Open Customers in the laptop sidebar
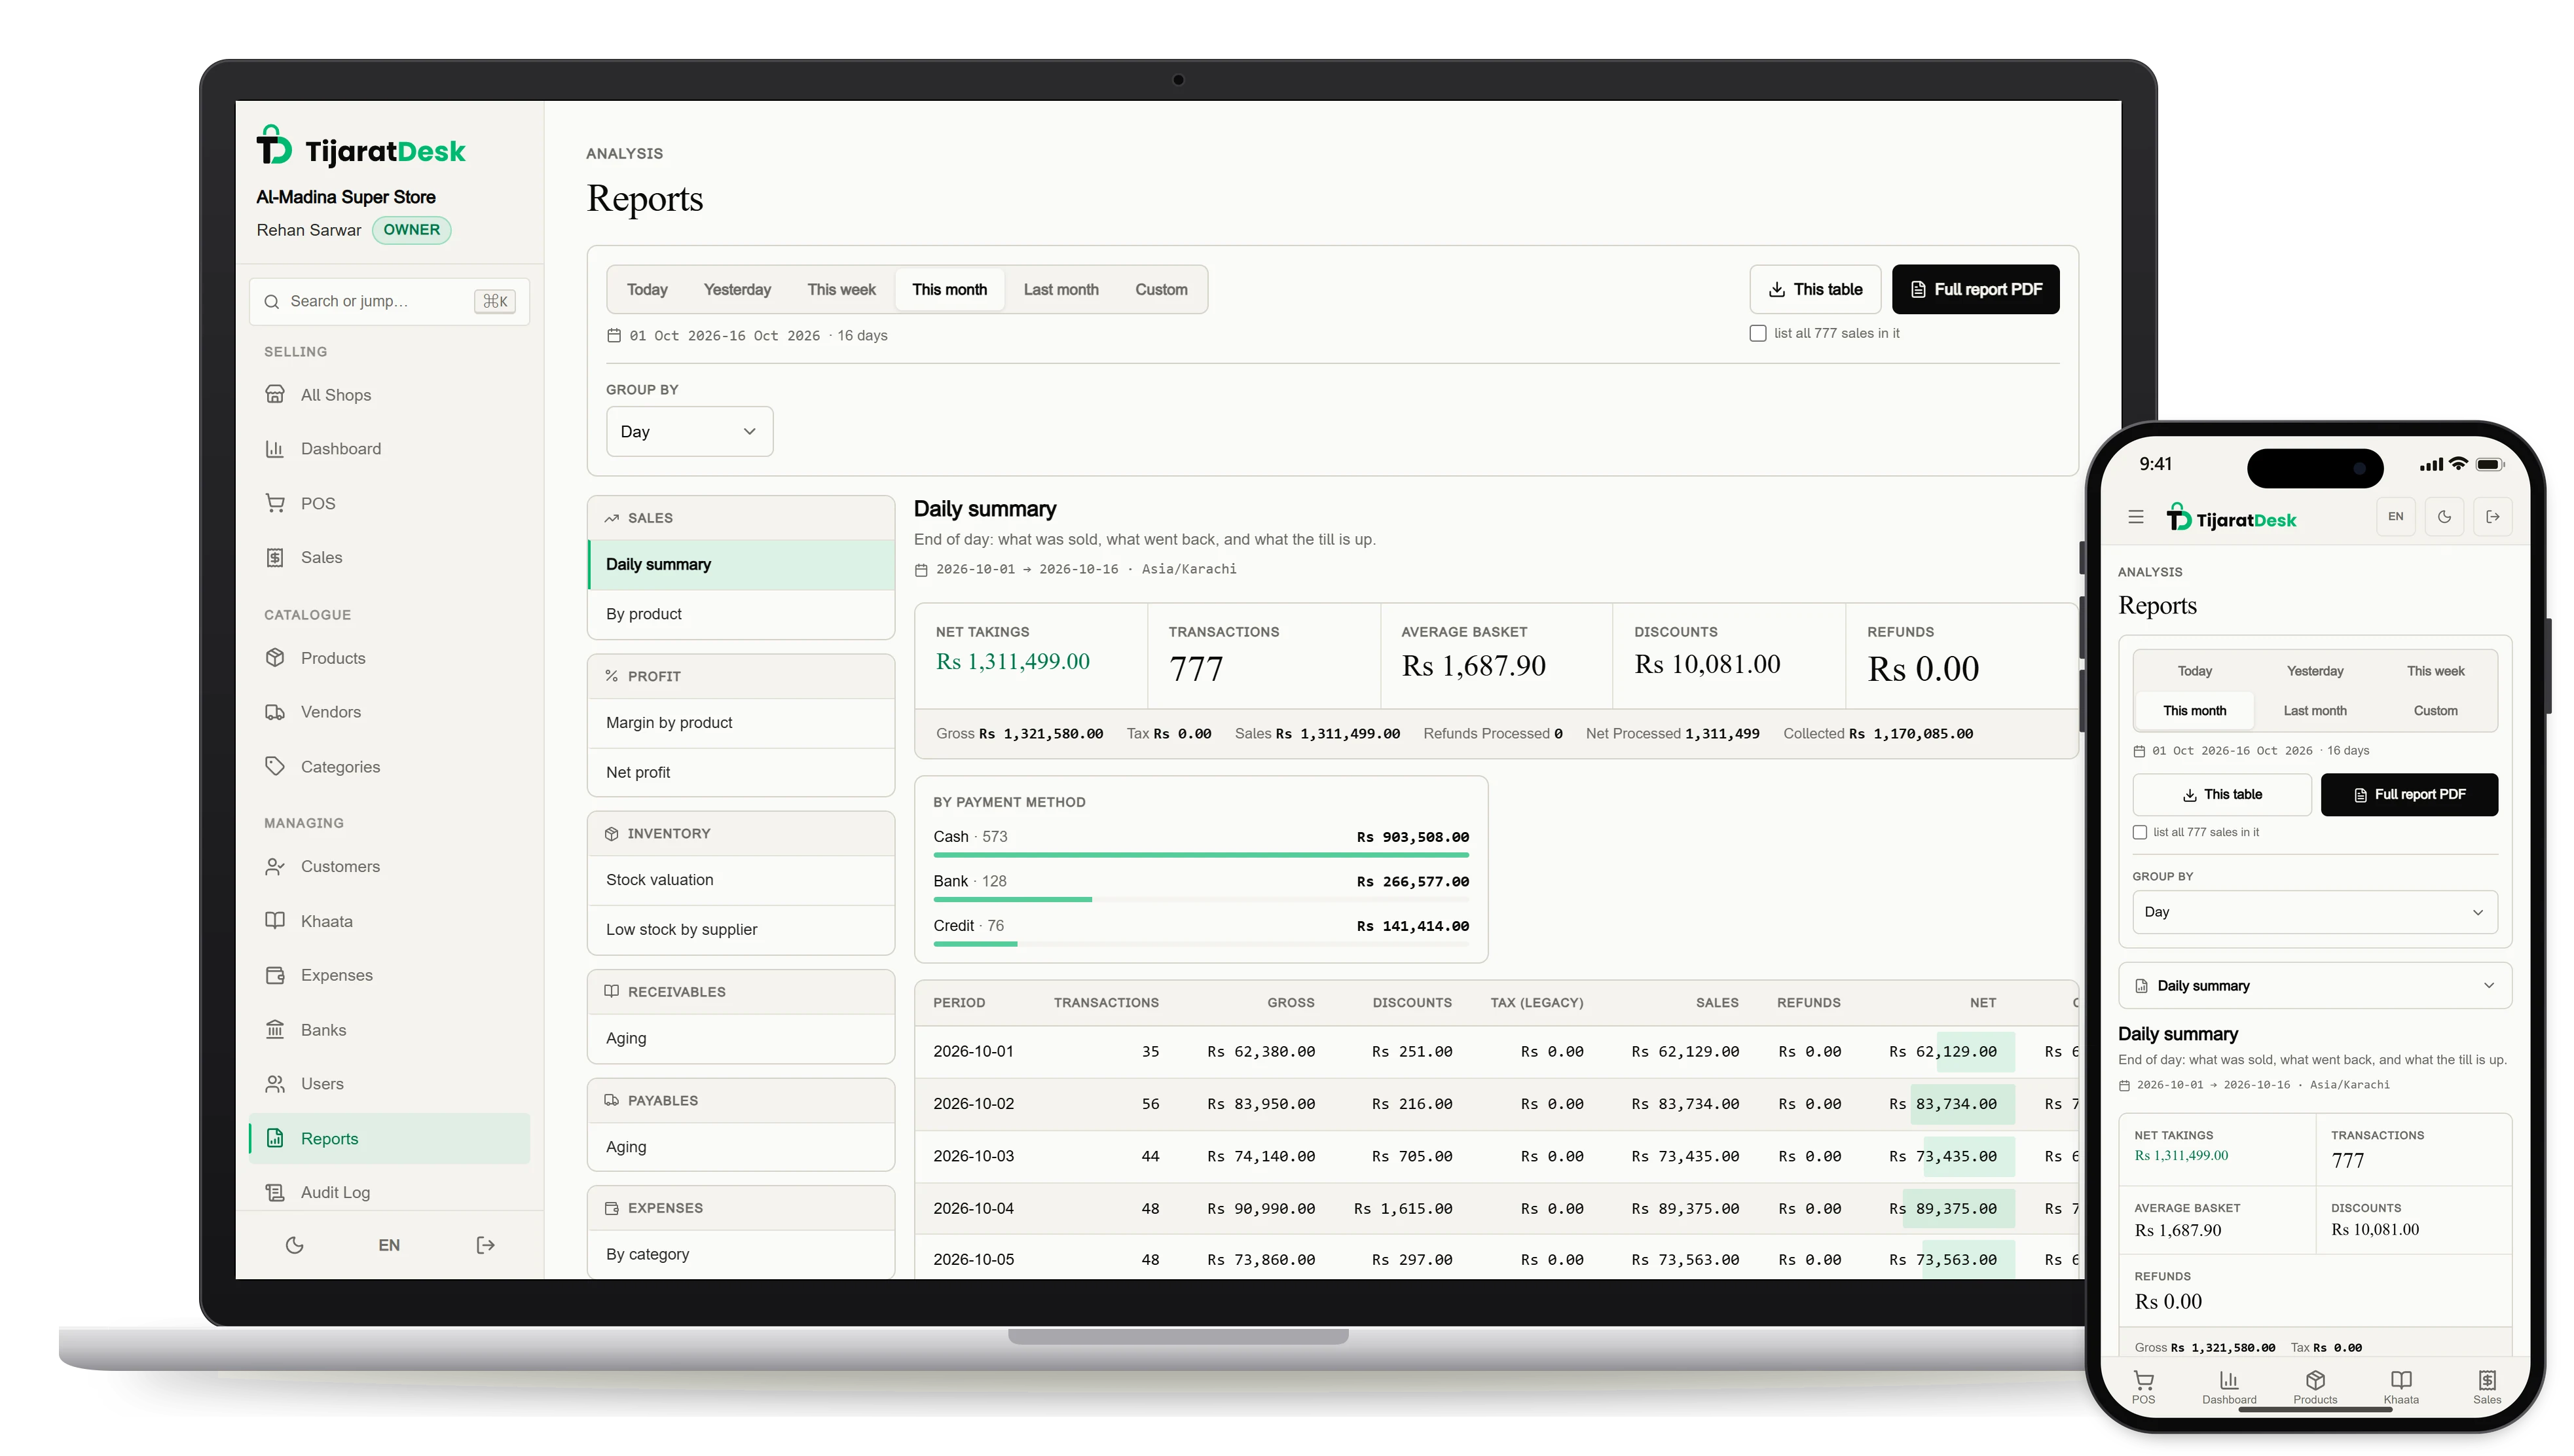 (389, 867)
